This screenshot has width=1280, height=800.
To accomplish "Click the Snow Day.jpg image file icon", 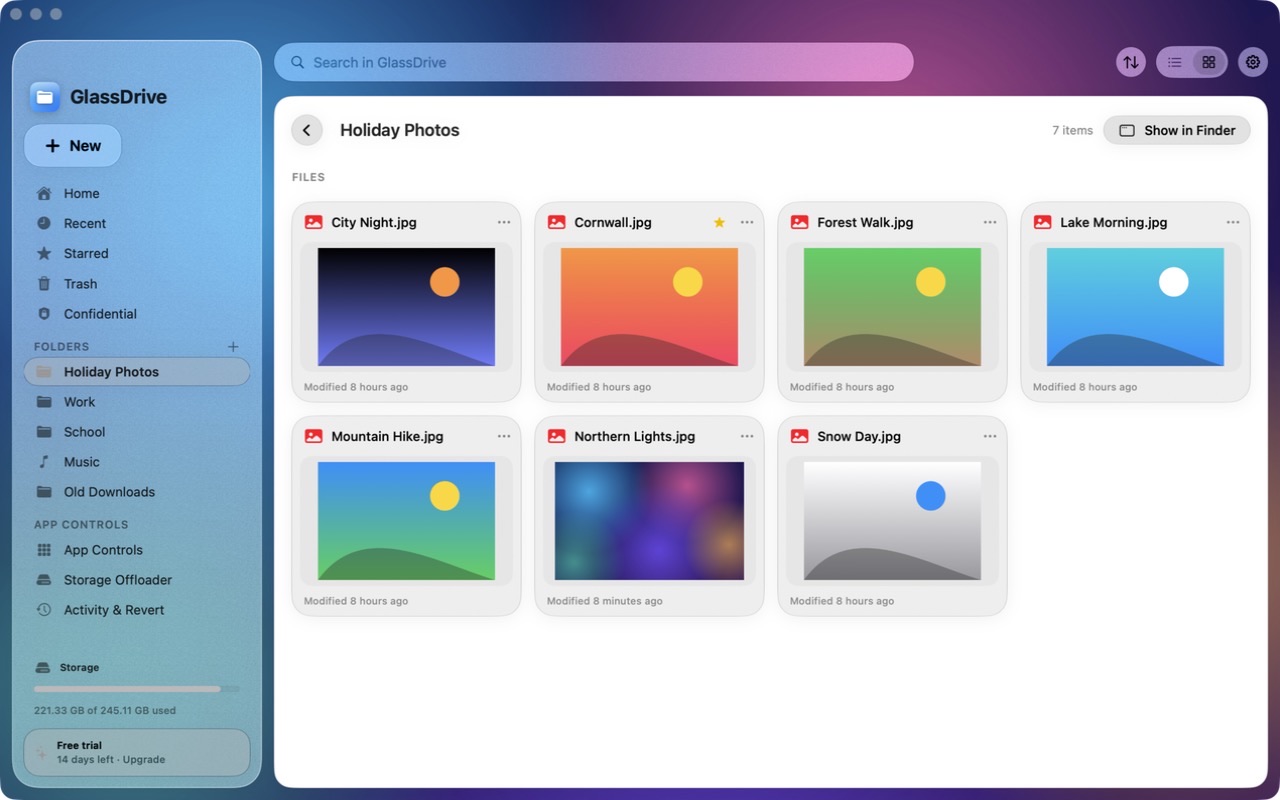I will click(800, 437).
